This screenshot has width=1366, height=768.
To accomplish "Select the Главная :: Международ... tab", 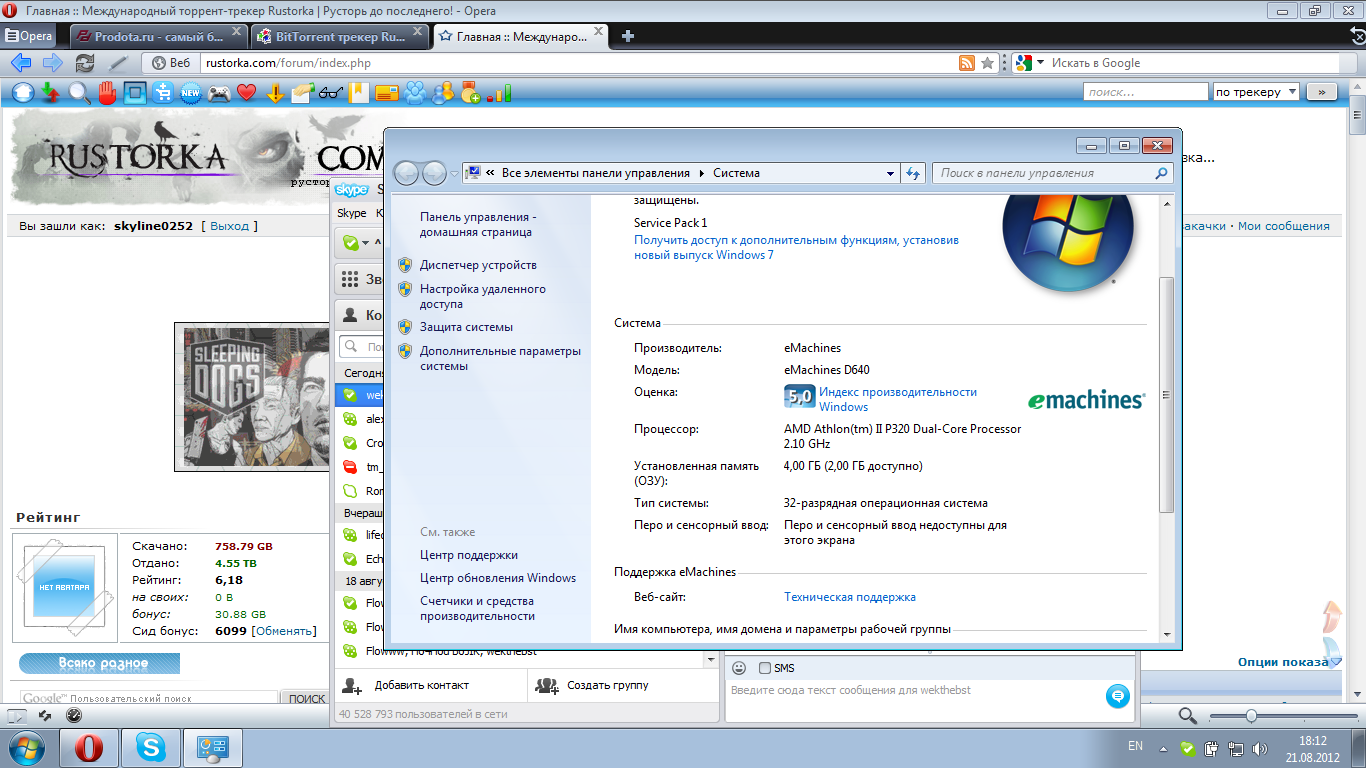I will (522, 36).
